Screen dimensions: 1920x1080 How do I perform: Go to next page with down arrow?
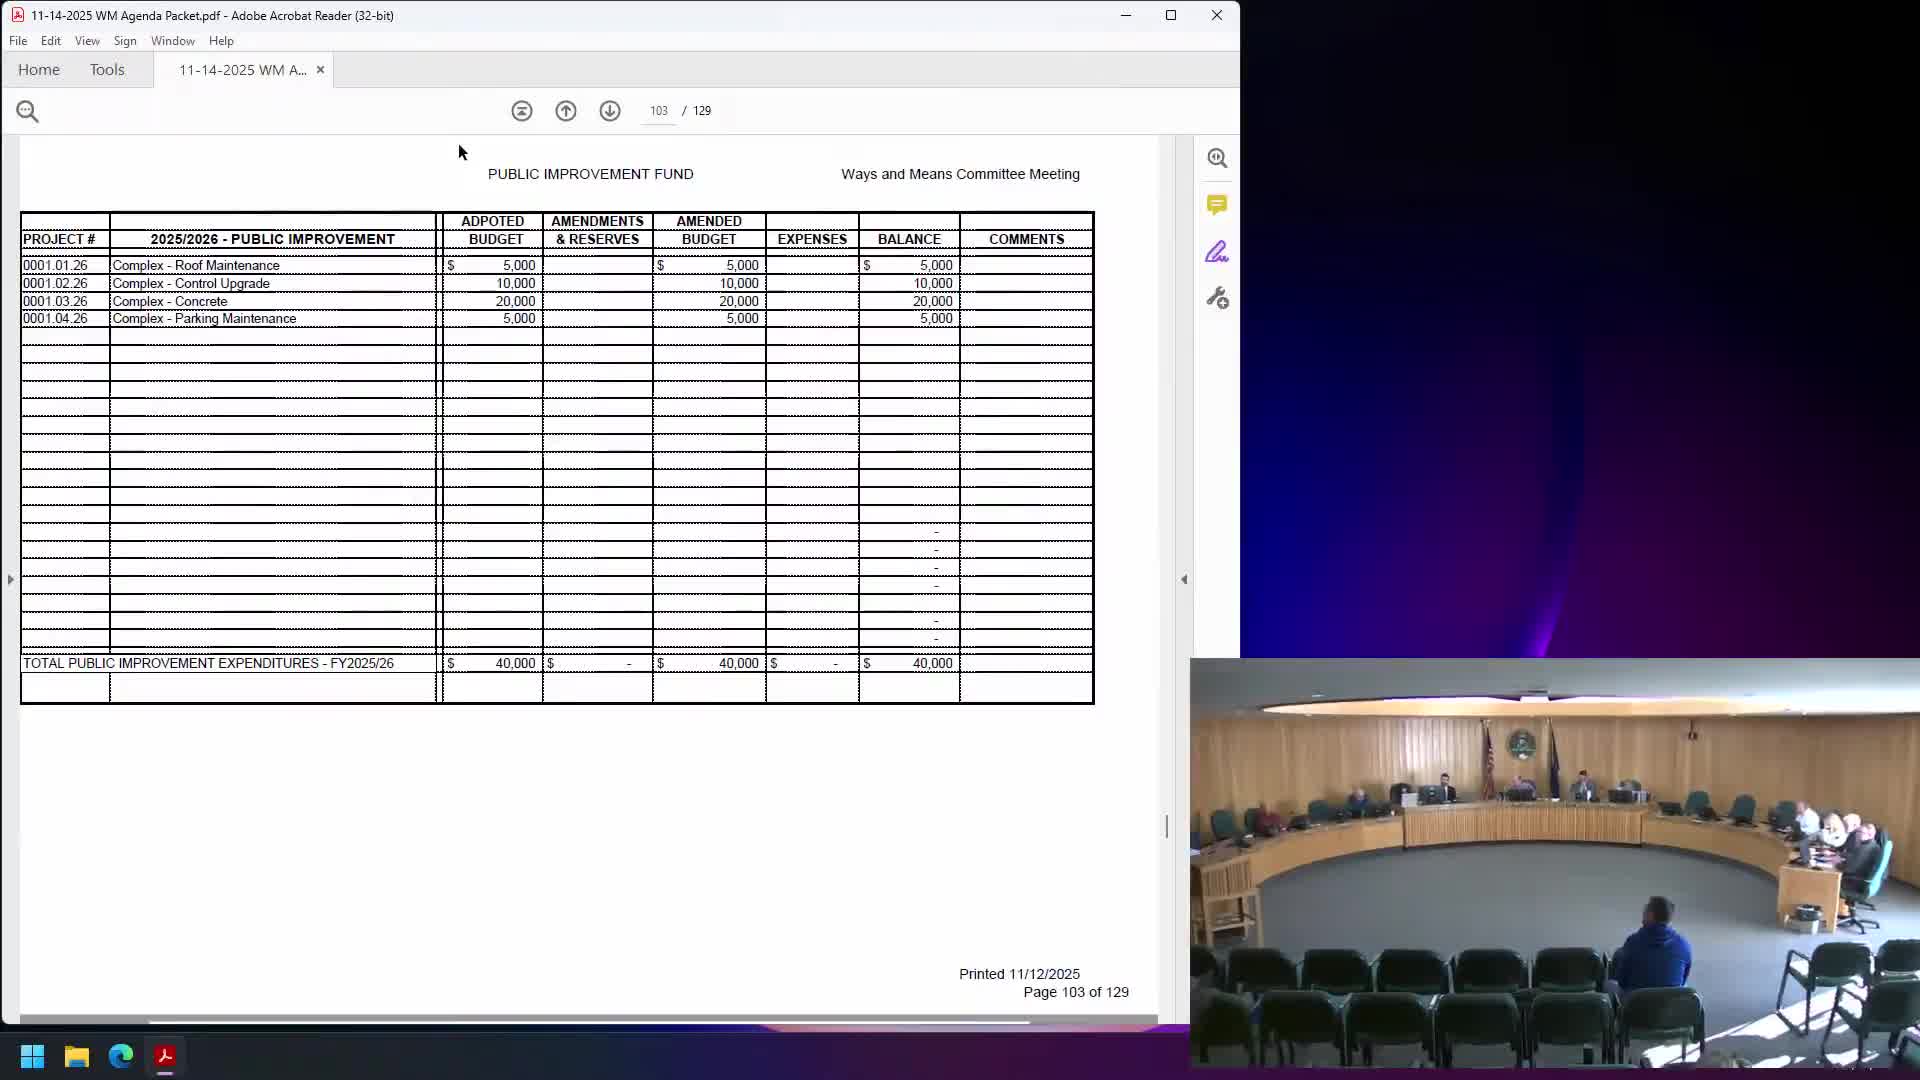pyautogui.click(x=610, y=111)
